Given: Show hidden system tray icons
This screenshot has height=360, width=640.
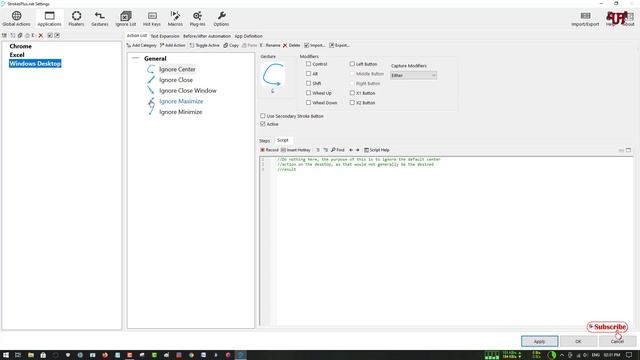Looking at the screenshot, I should 562,355.
